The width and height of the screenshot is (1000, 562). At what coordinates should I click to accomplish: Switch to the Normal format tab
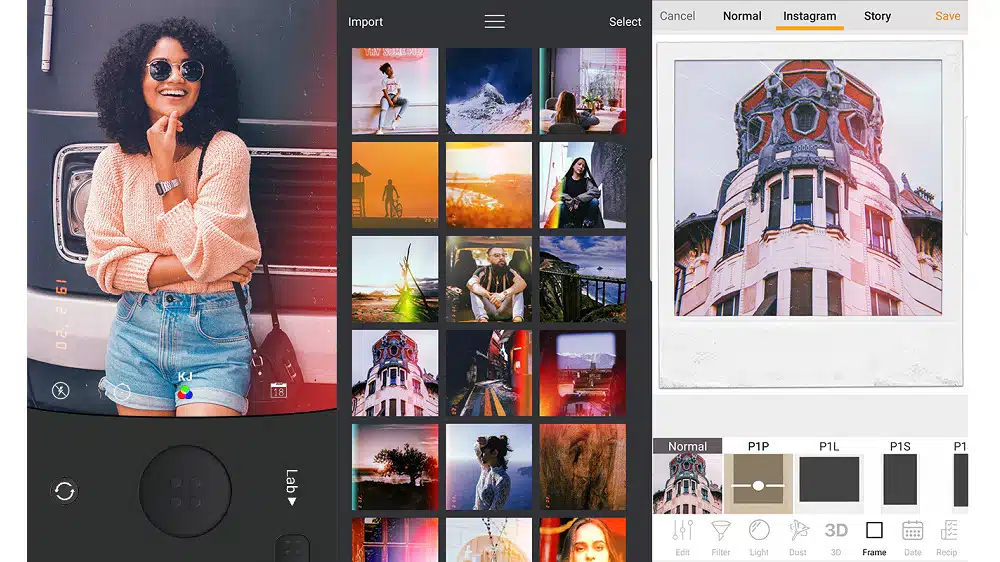coord(742,16)
